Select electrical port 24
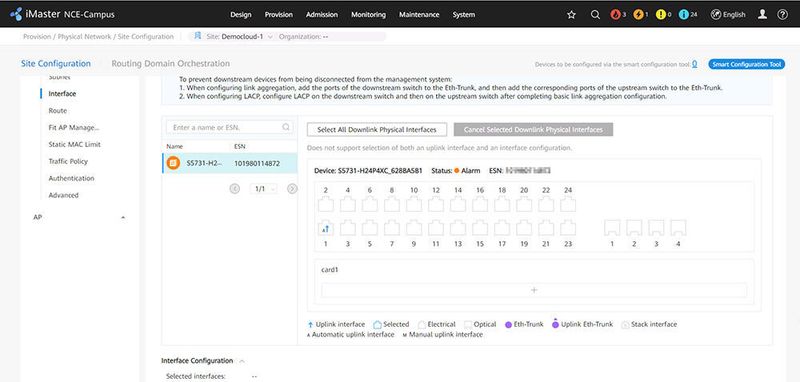 568,205
